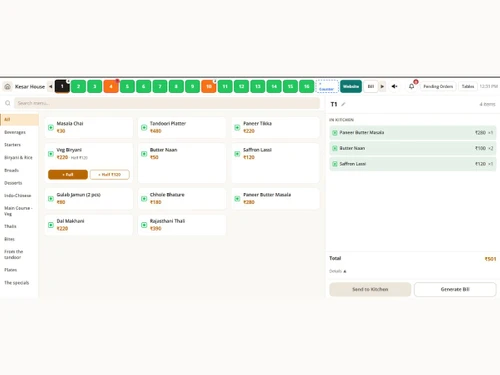Image resolution: width=500 pixels, height=375 pixels.
Task: Add Masala Chai using its green icon
Action: pos(51,127)
